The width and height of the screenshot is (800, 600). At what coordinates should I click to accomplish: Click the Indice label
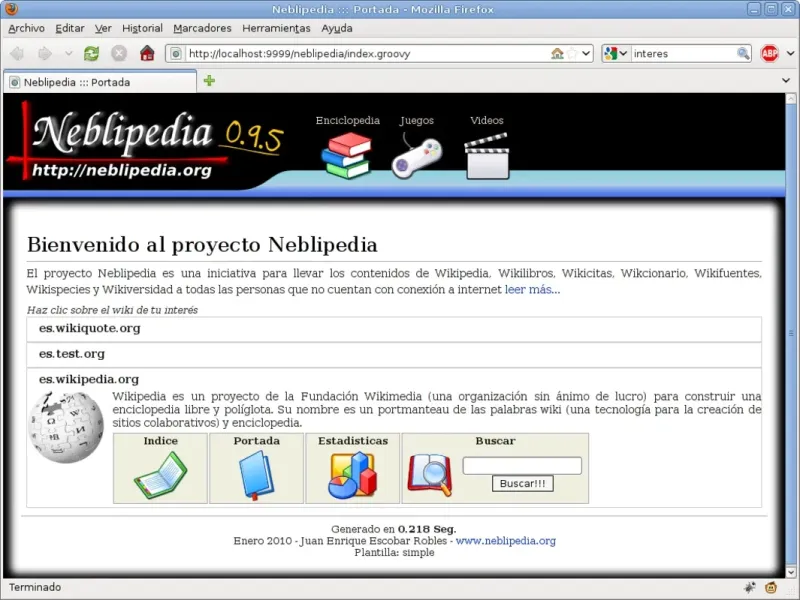[x=161, y=441]
